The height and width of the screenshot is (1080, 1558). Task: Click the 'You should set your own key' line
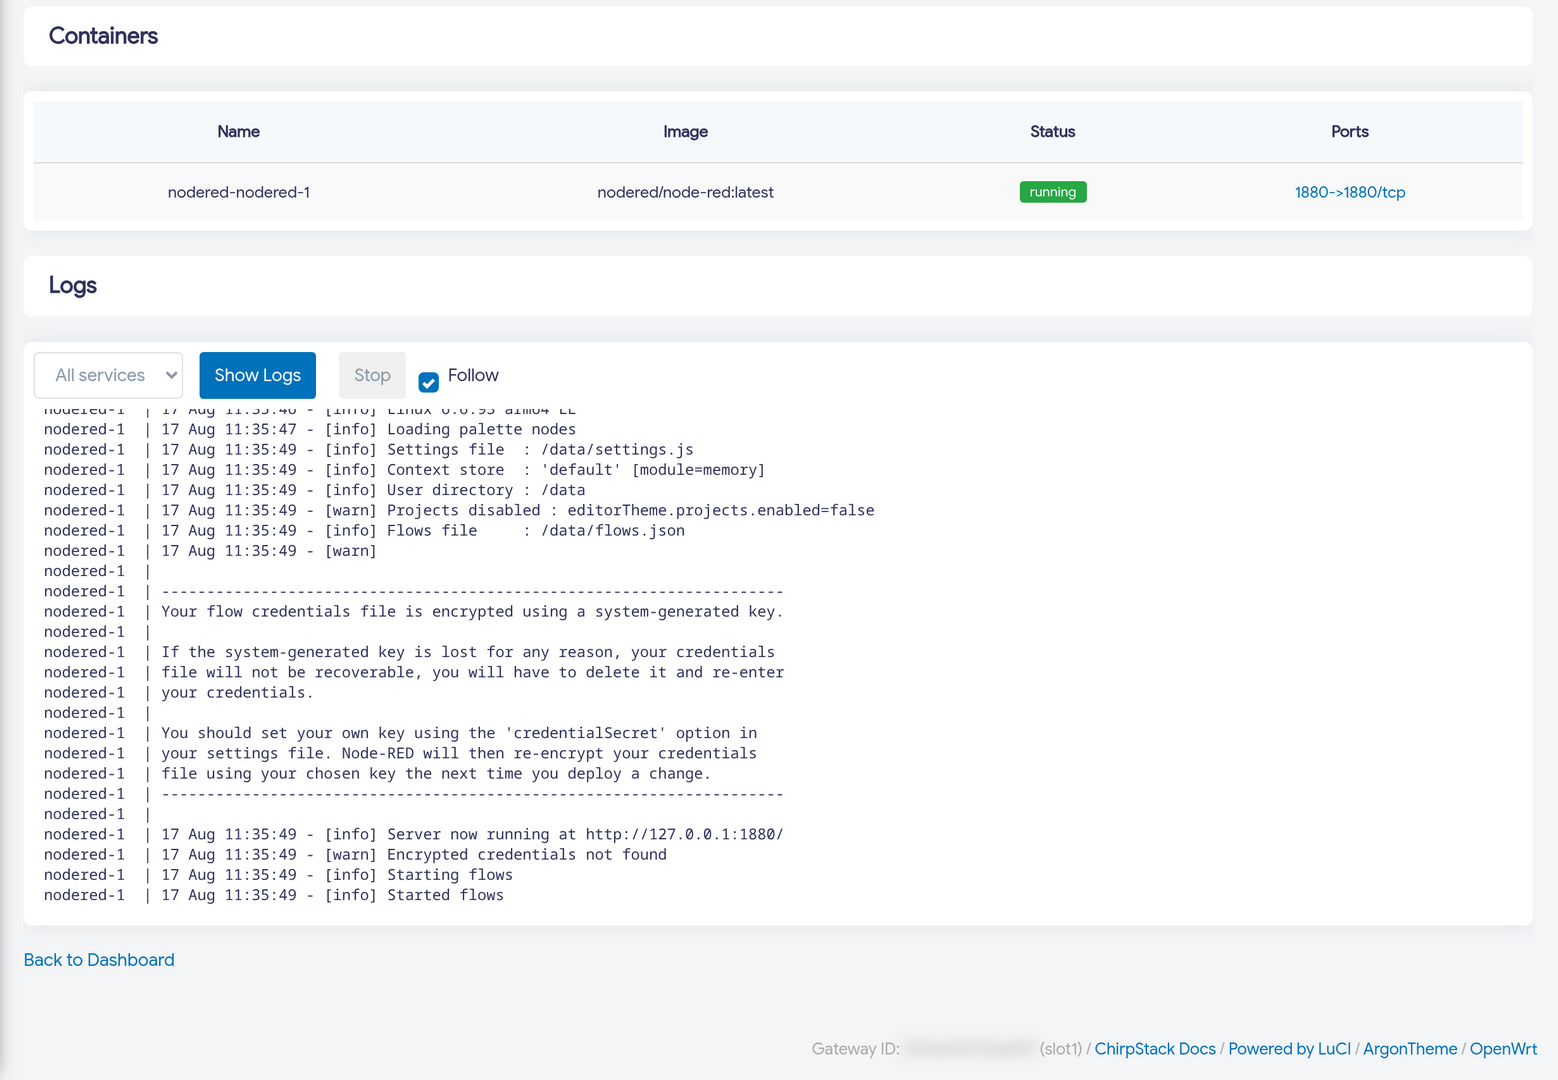[401, 733]
